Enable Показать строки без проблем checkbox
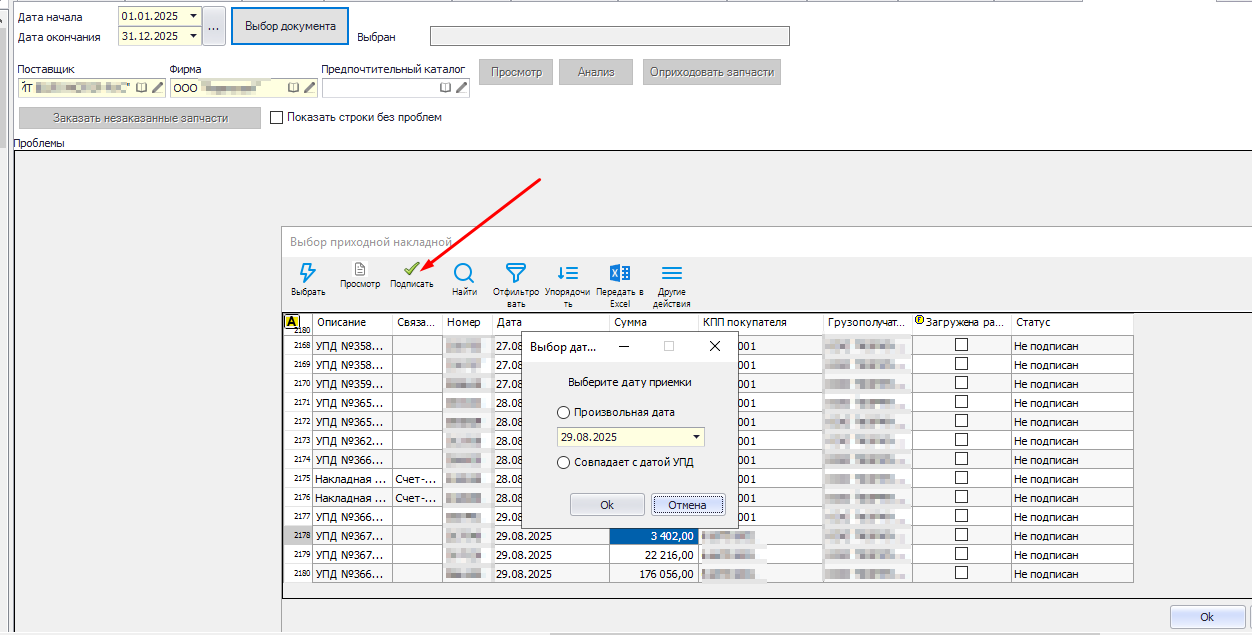 [x=278, y=117]
